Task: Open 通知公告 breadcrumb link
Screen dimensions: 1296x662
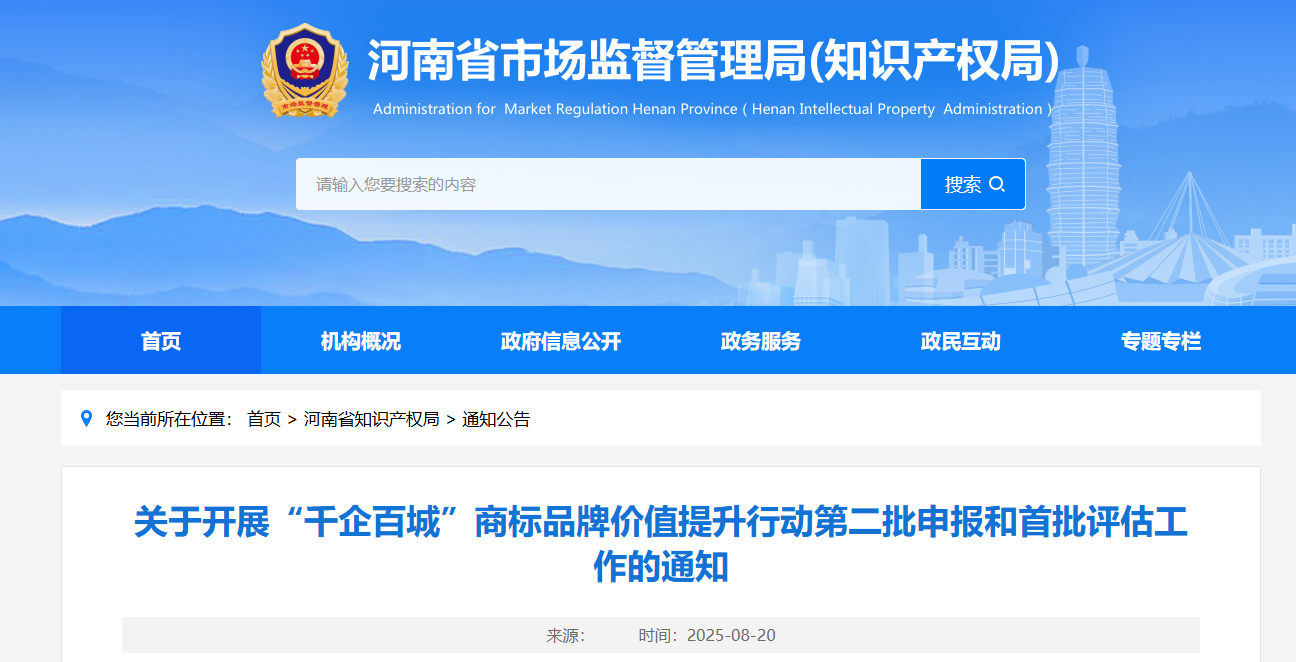Action: pos(496,419)
